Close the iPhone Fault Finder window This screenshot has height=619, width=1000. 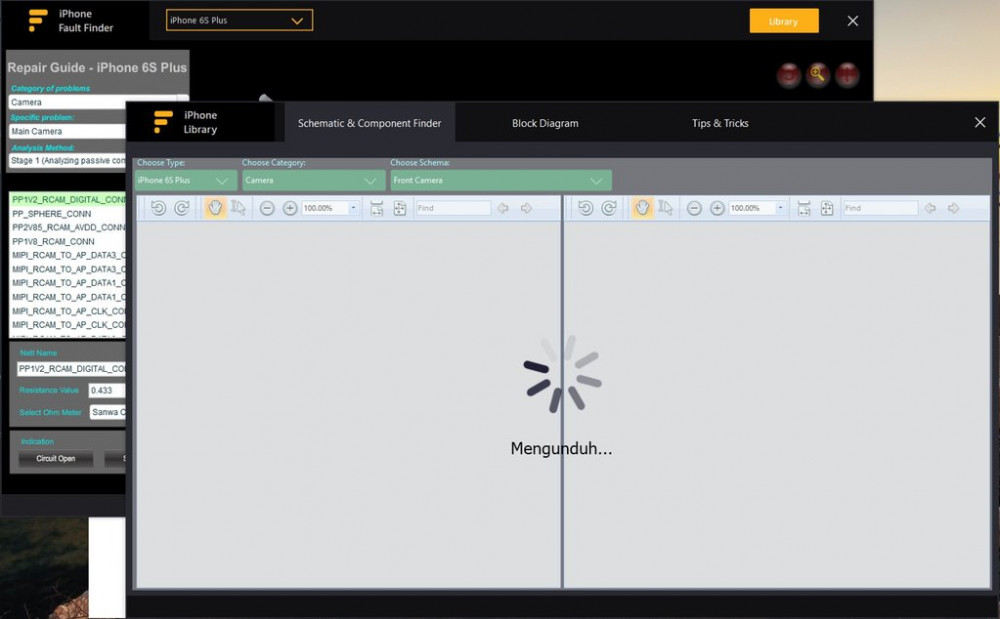(853, 21)
